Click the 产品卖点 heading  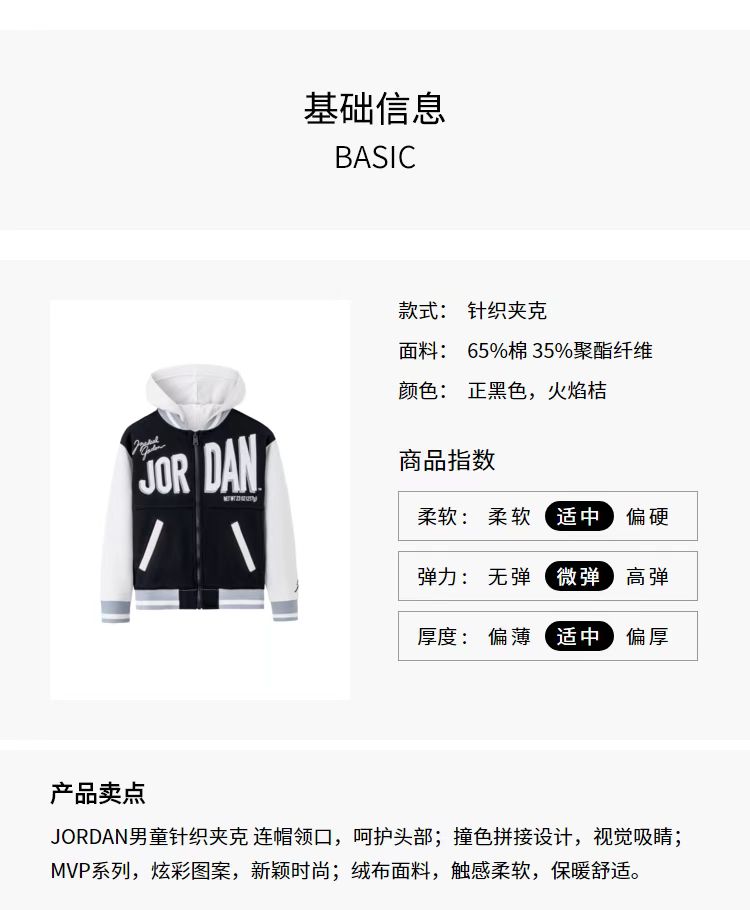(98, 793)
